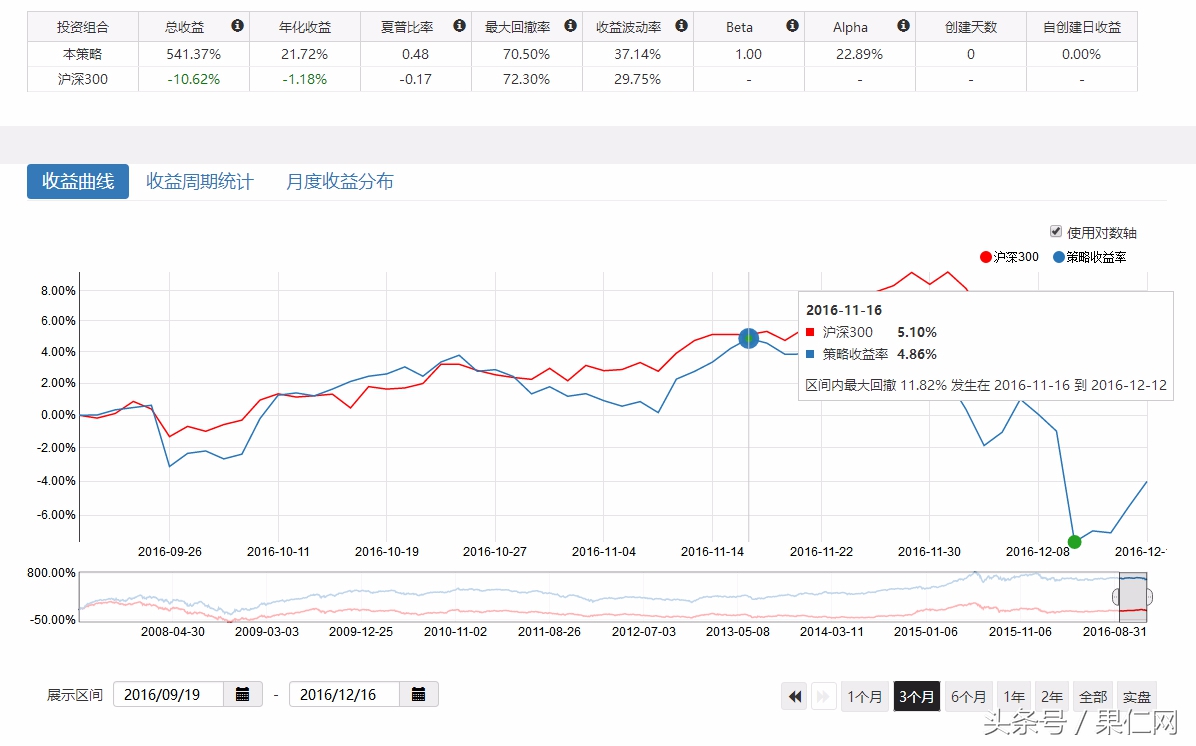Click the 收益波动率 info icon
The width and height of the screenshot is (1196, 746).
click(x=681, y=26)
